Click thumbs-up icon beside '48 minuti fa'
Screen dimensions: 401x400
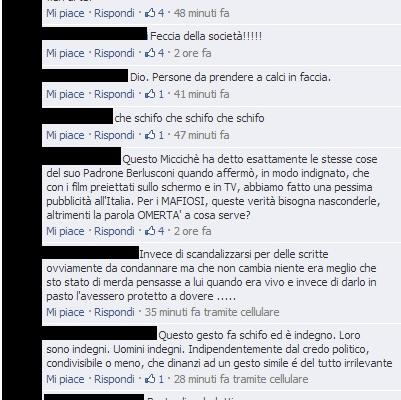(x=150, y=13)
